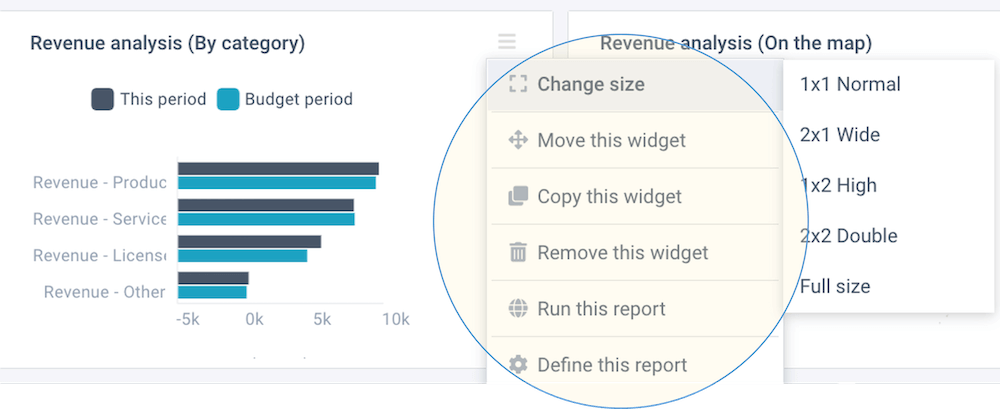Screen dimensions: 1000x409
Task: Click the gear icon for Define report
Action: 518,365
